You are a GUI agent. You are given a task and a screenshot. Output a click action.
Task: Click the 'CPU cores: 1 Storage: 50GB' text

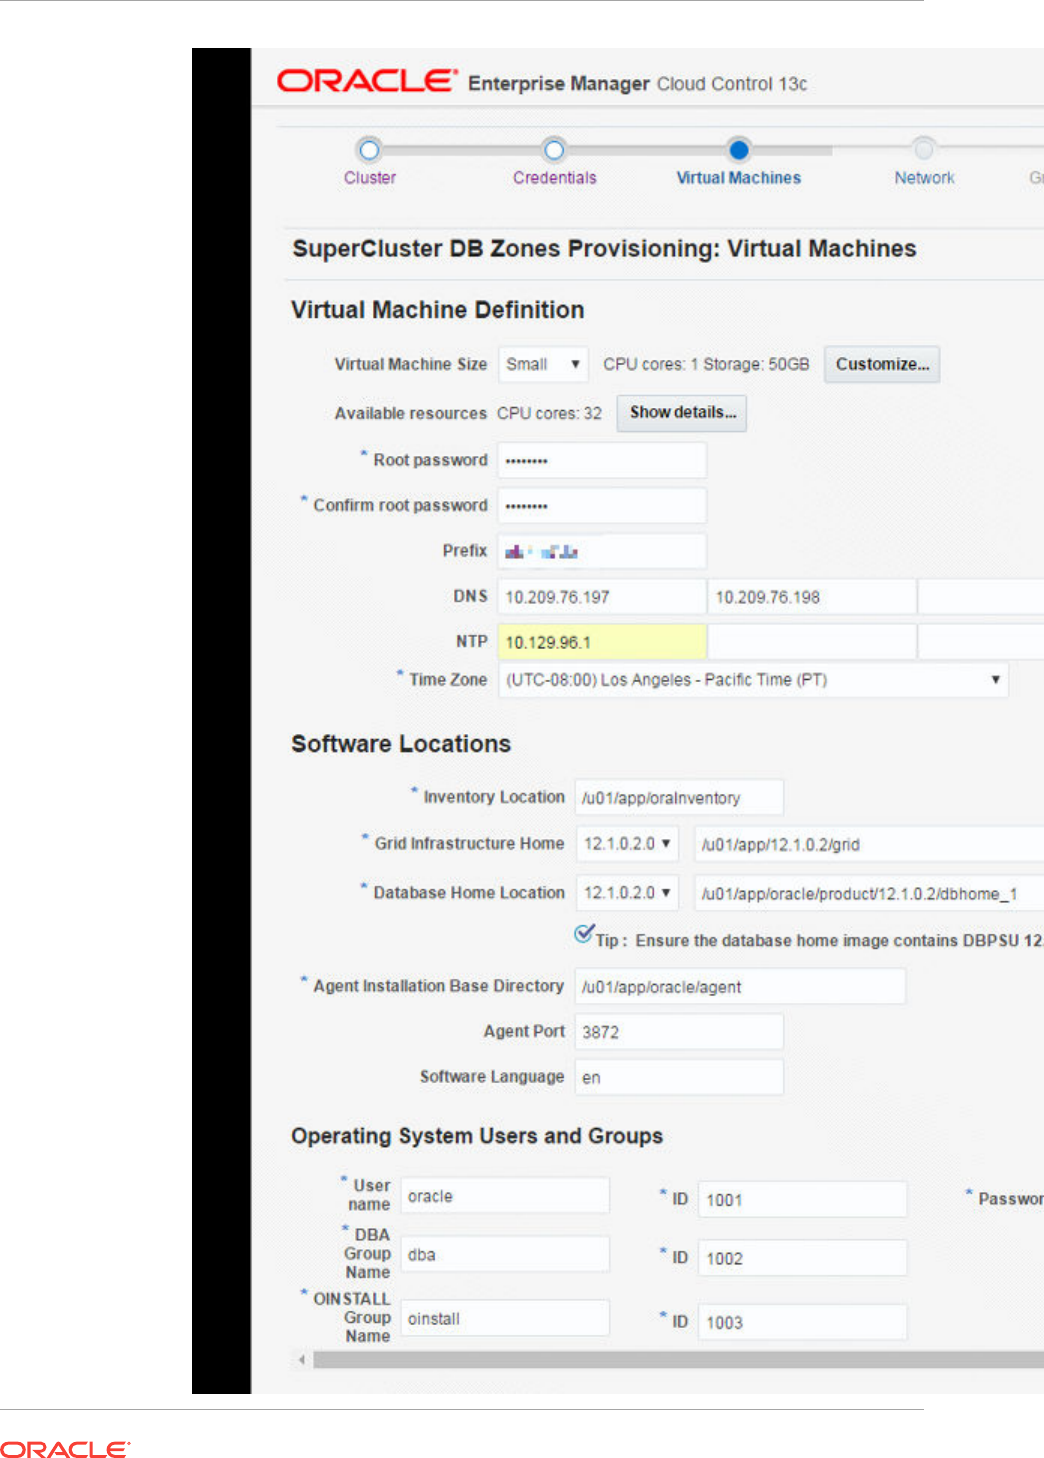[706, 364]
